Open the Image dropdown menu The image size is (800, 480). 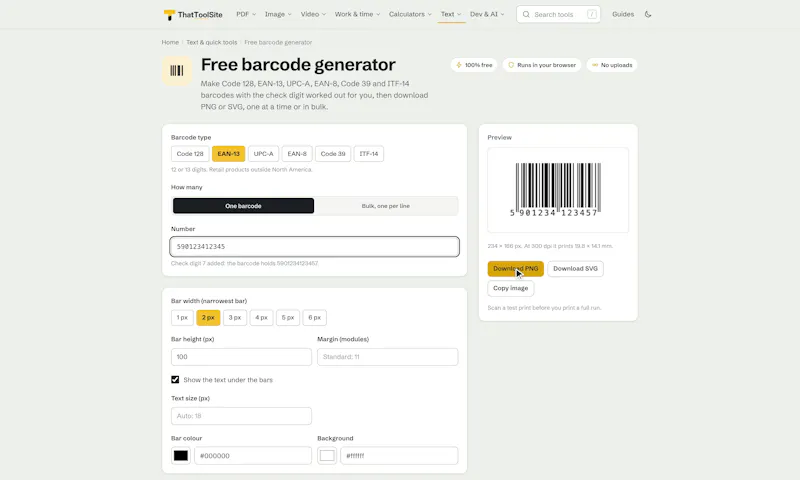pyautogui.click(x=278, y=14)
